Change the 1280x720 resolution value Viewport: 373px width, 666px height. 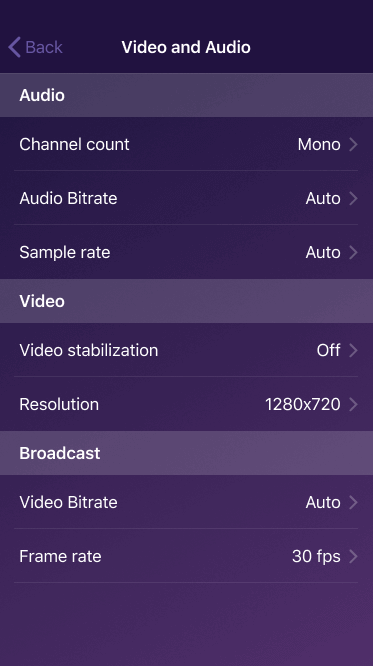click(x=303, y=404)
